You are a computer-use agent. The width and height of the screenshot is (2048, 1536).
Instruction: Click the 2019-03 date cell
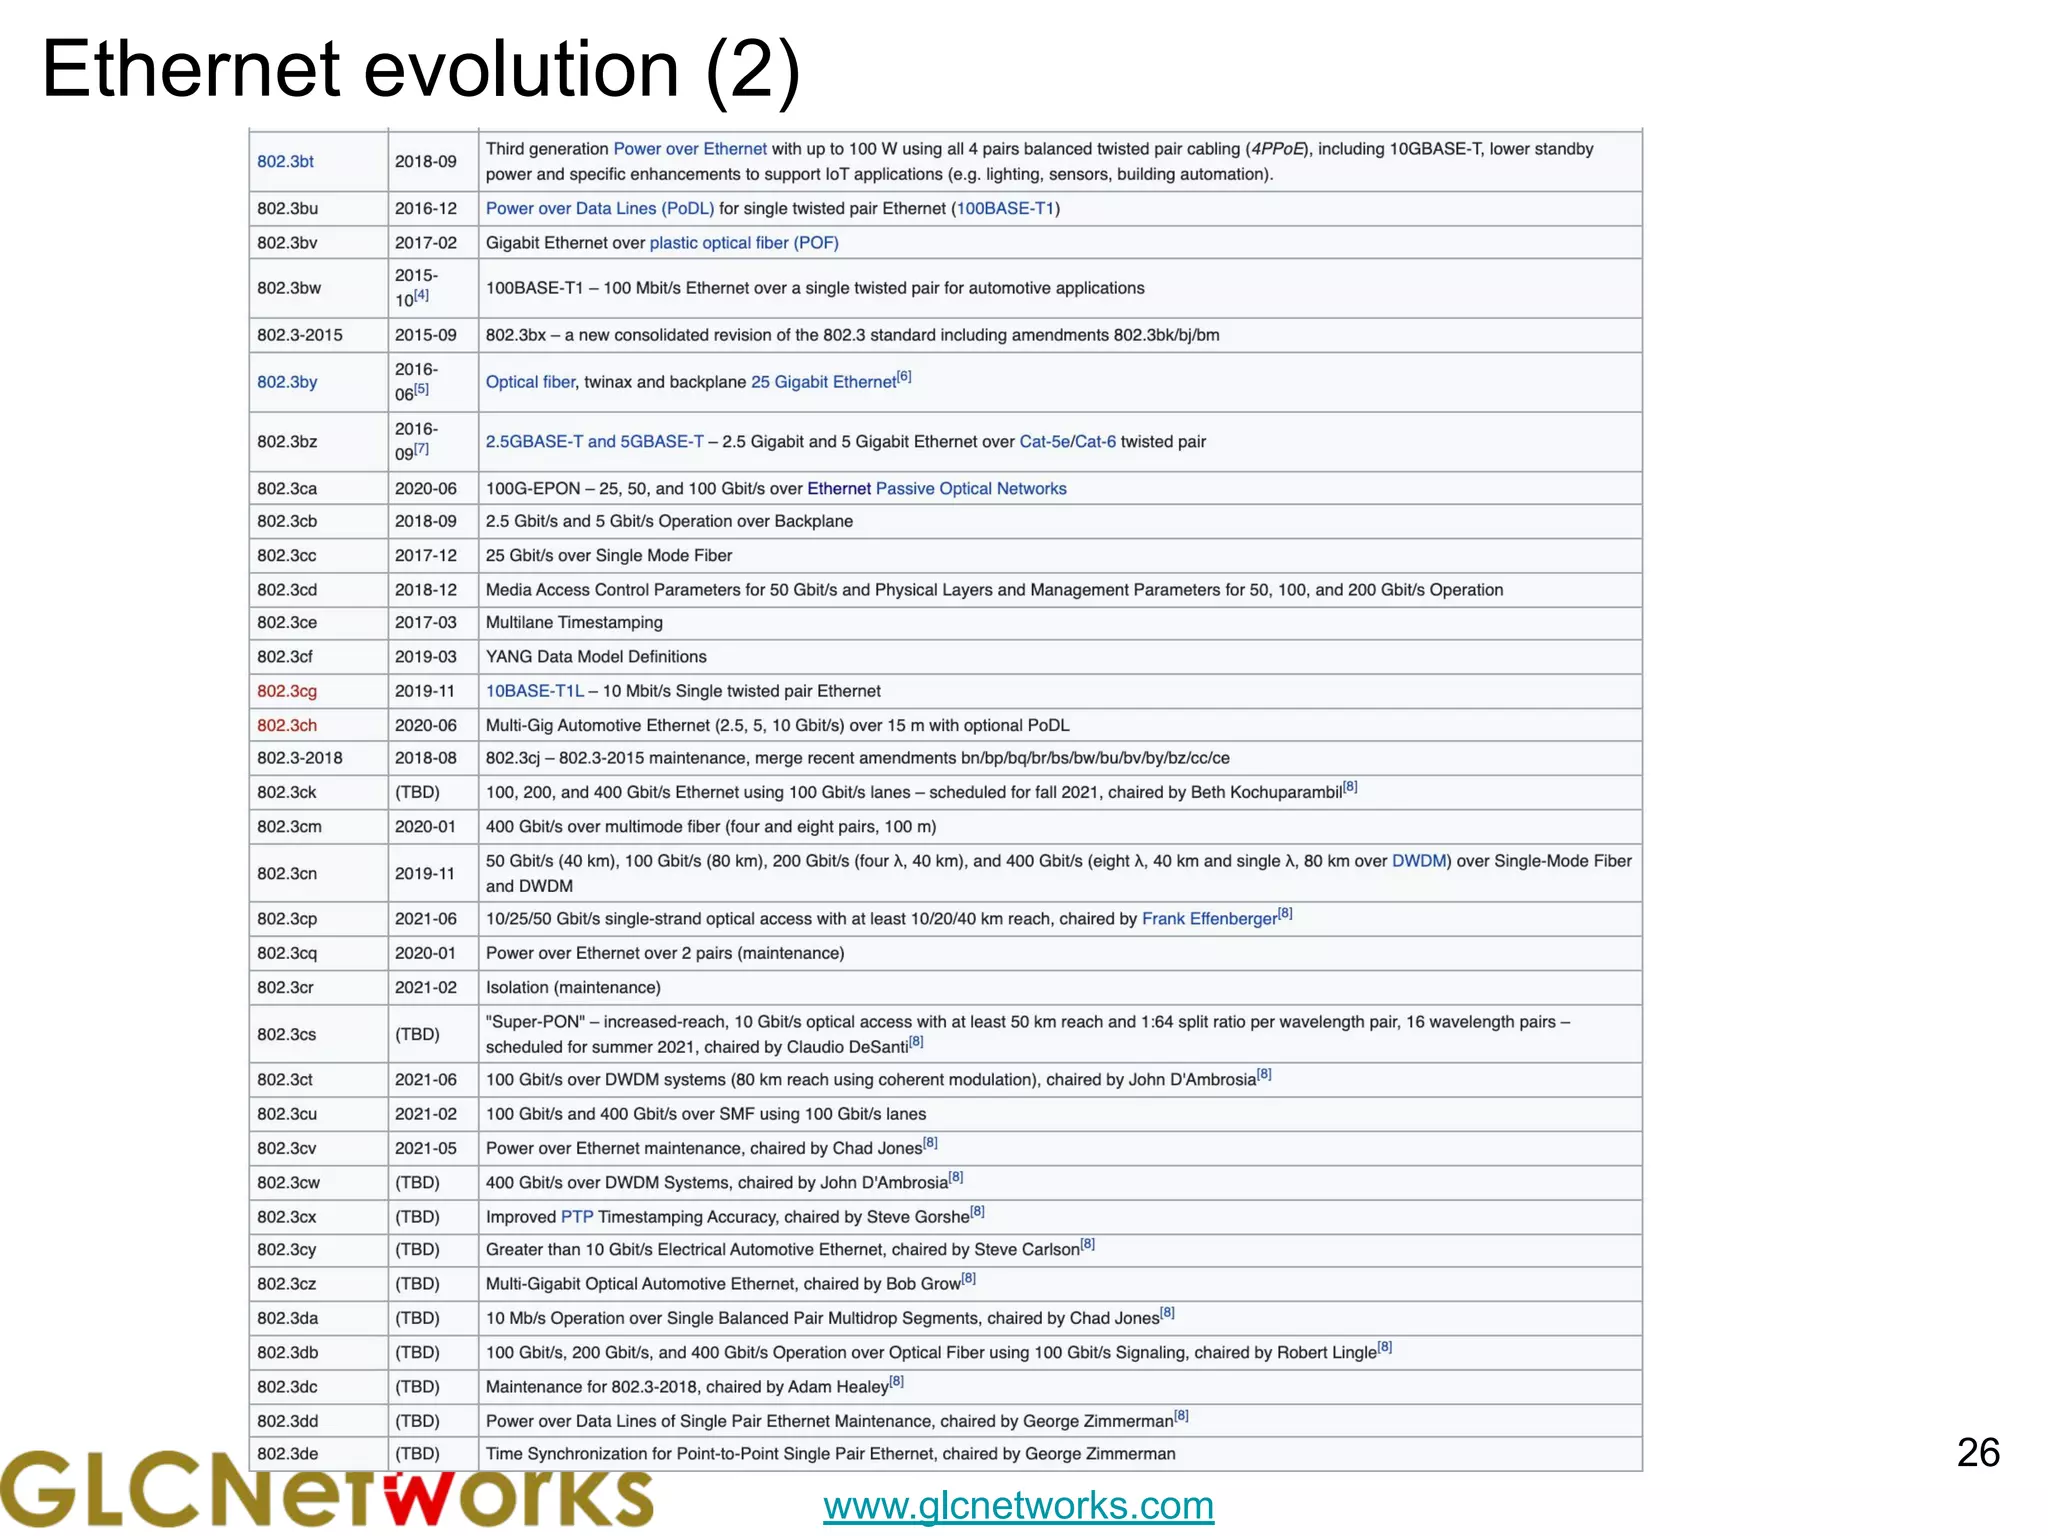[x=433, y=656]
